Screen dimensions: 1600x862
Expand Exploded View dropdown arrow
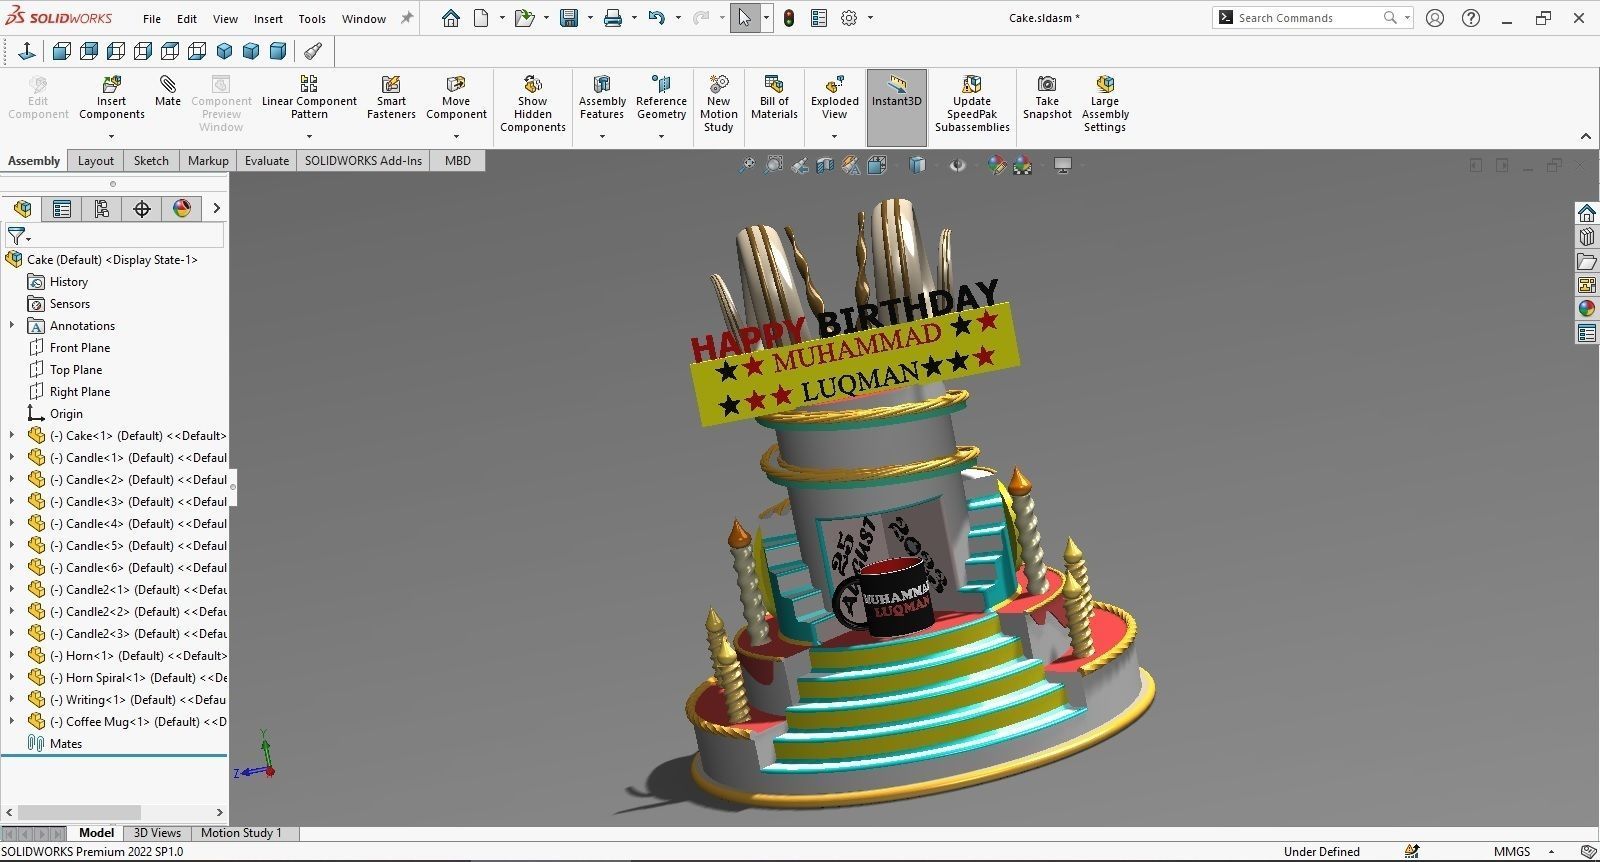pos(835,136)
